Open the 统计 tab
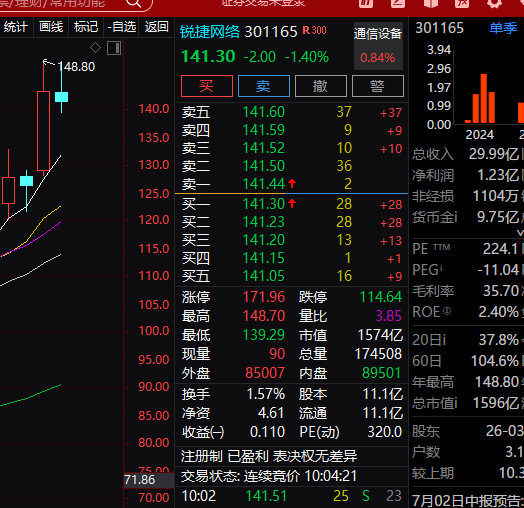The height and width of the screenshot is (508, 524). pyautogui.click(x=15, y=27)
